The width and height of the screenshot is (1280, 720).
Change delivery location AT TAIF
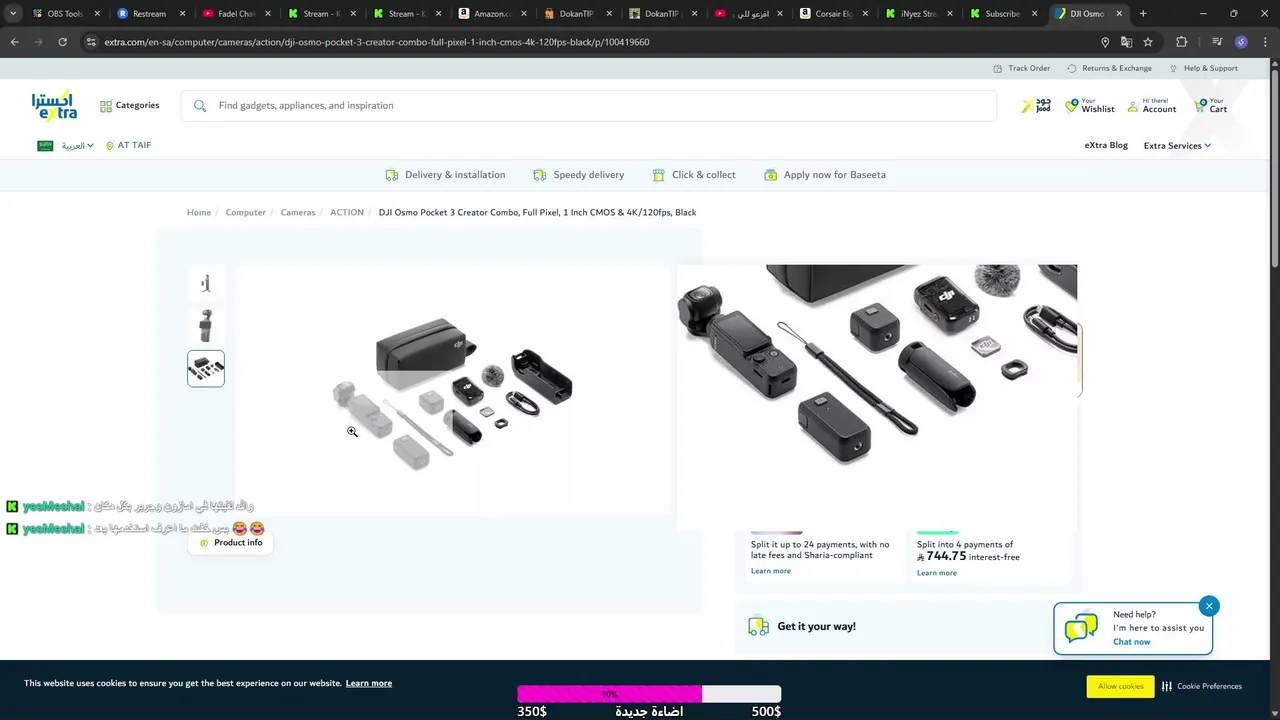tap(128, 145)
